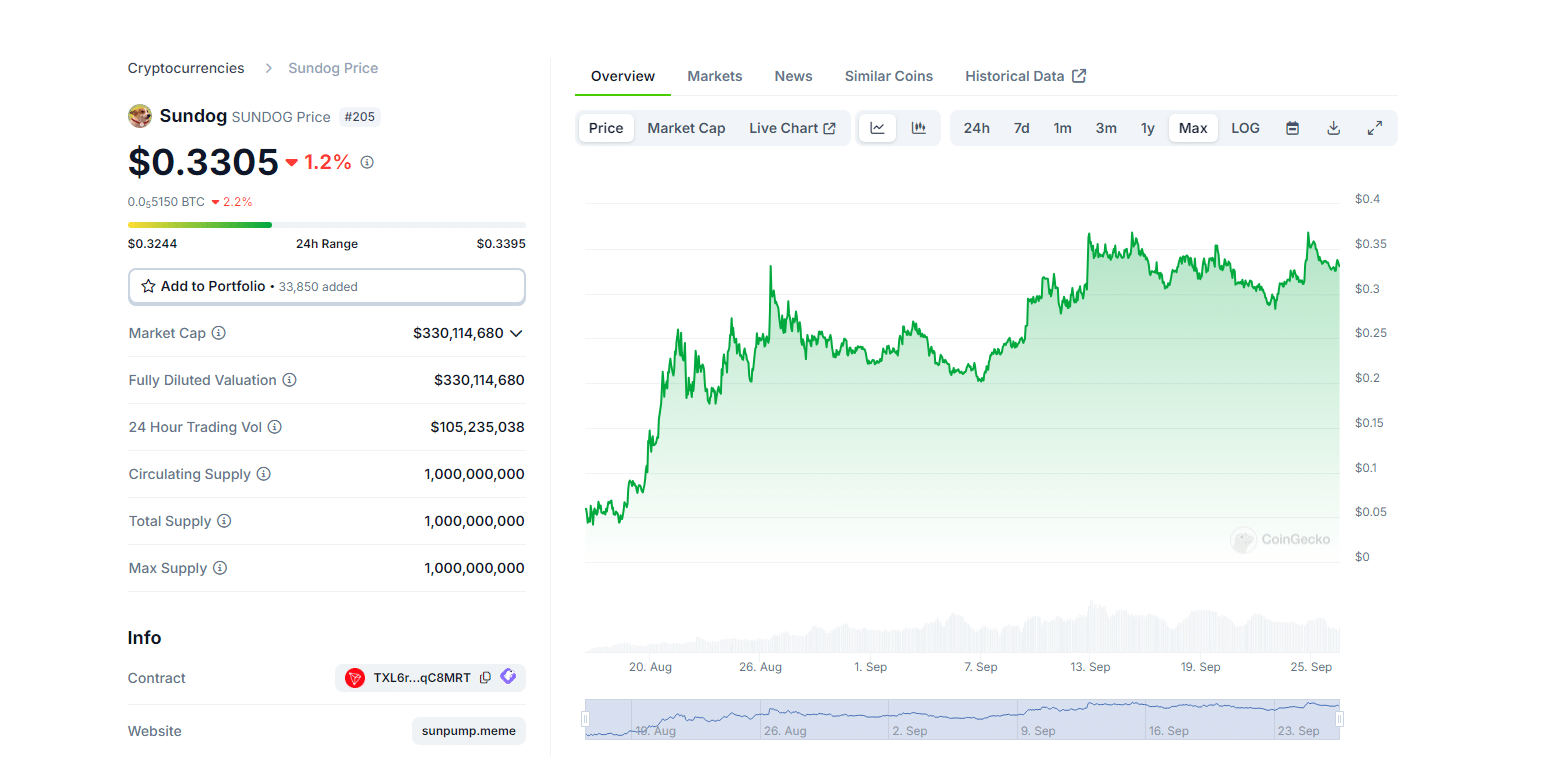
Task: Click the $0.3305 current price text
Action: point(203,162)
